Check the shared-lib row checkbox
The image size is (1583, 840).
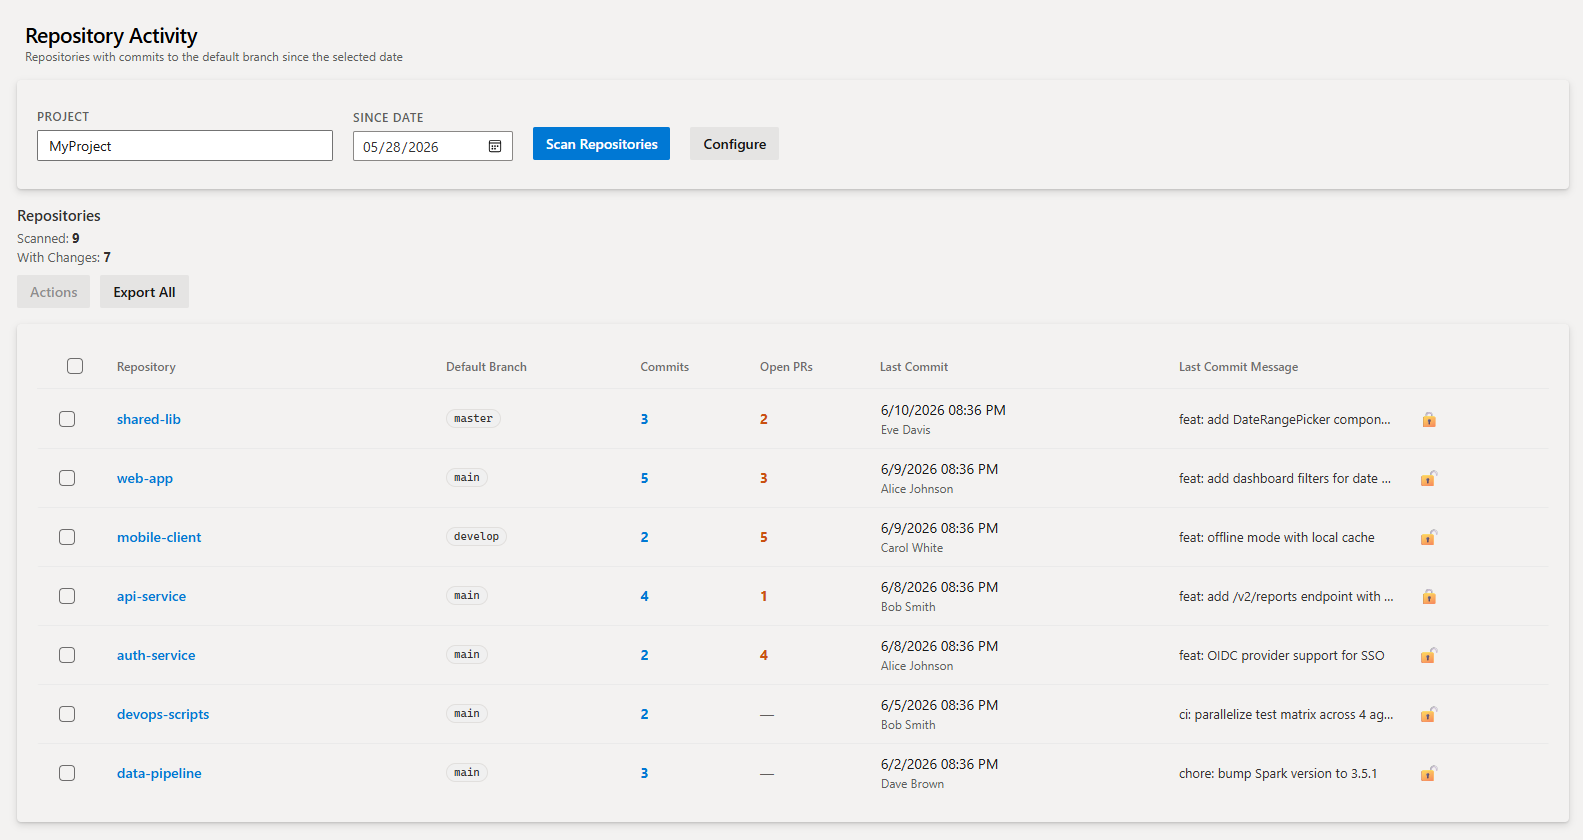click(x=67, y=419)
